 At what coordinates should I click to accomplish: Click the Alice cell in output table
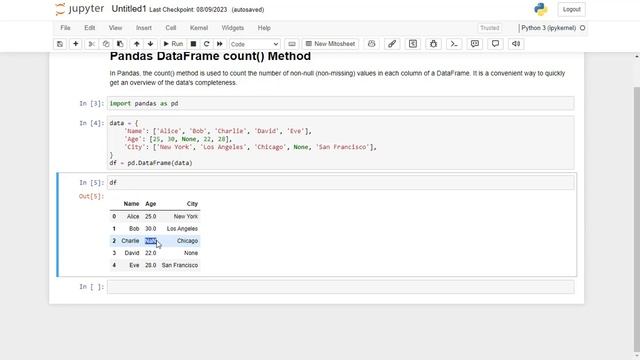click(x=133, y=216)
